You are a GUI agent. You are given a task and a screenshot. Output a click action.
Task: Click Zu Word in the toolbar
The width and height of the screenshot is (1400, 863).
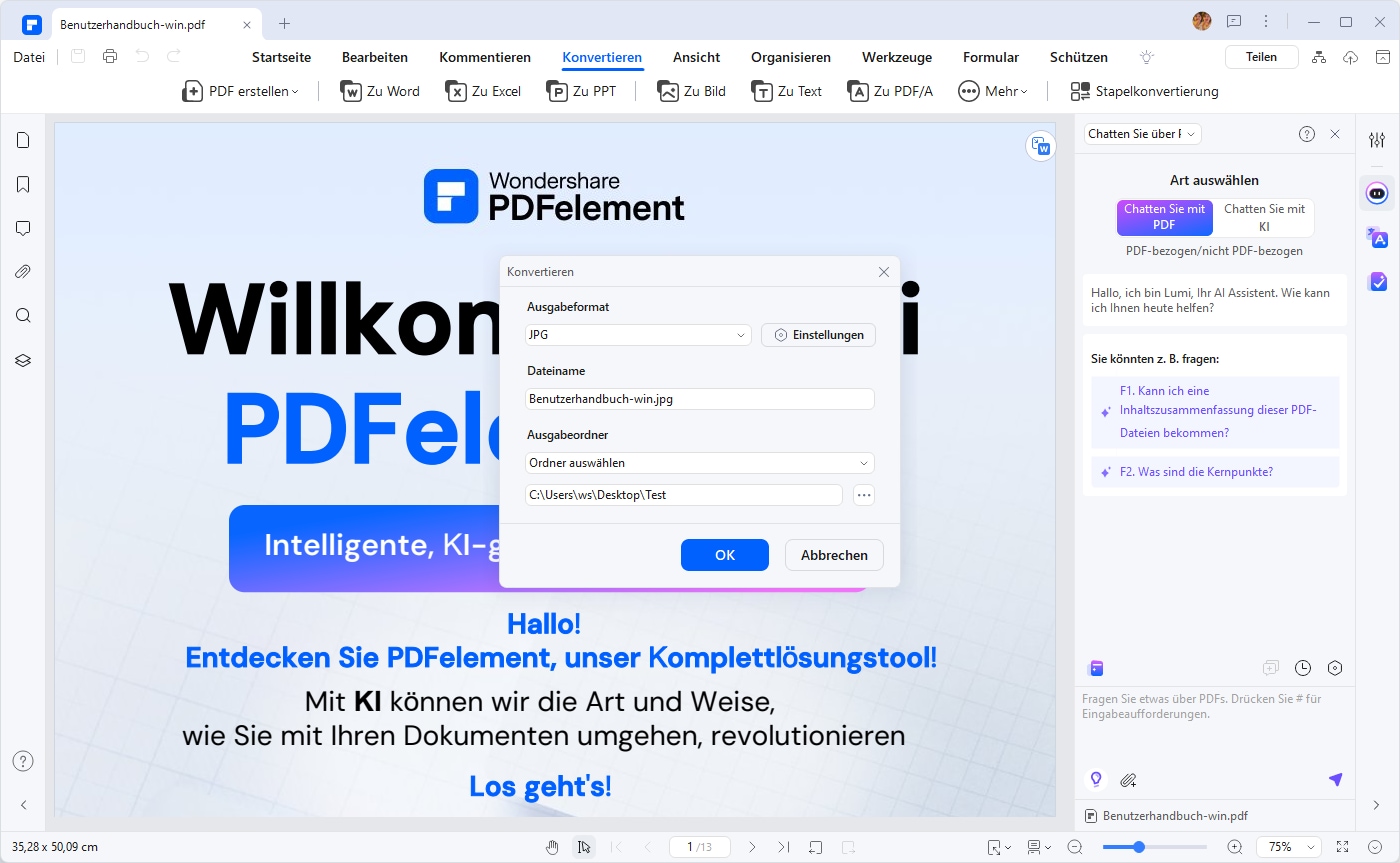381,91
